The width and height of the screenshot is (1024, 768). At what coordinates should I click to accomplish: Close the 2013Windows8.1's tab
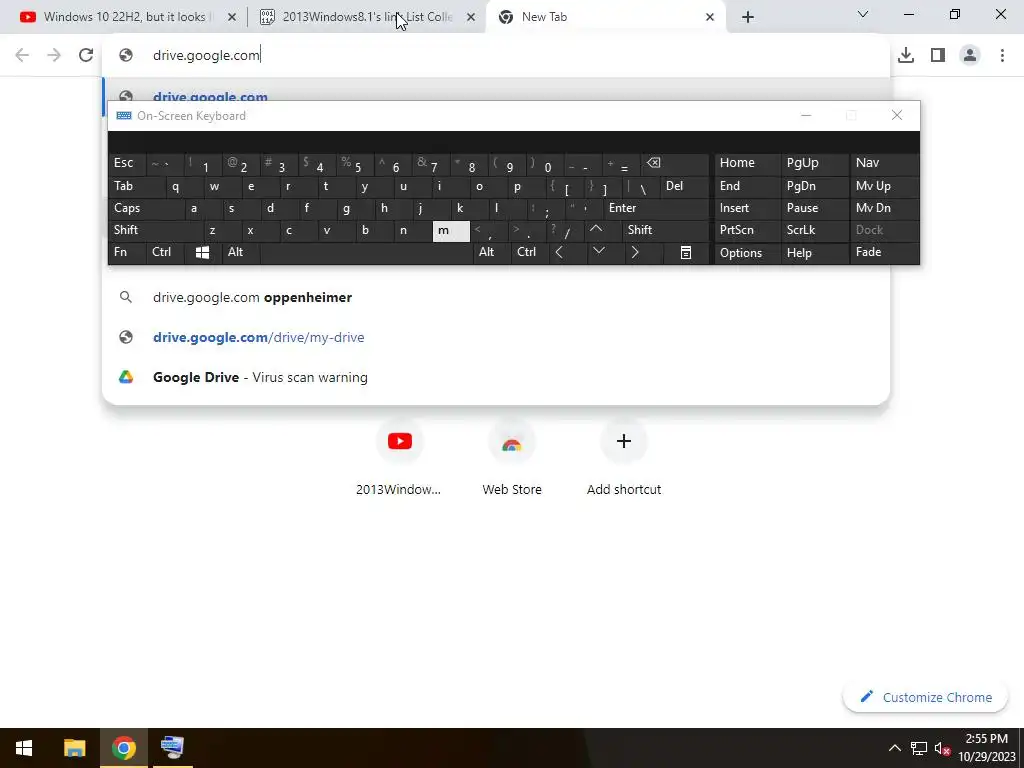(x=471, y=17)
